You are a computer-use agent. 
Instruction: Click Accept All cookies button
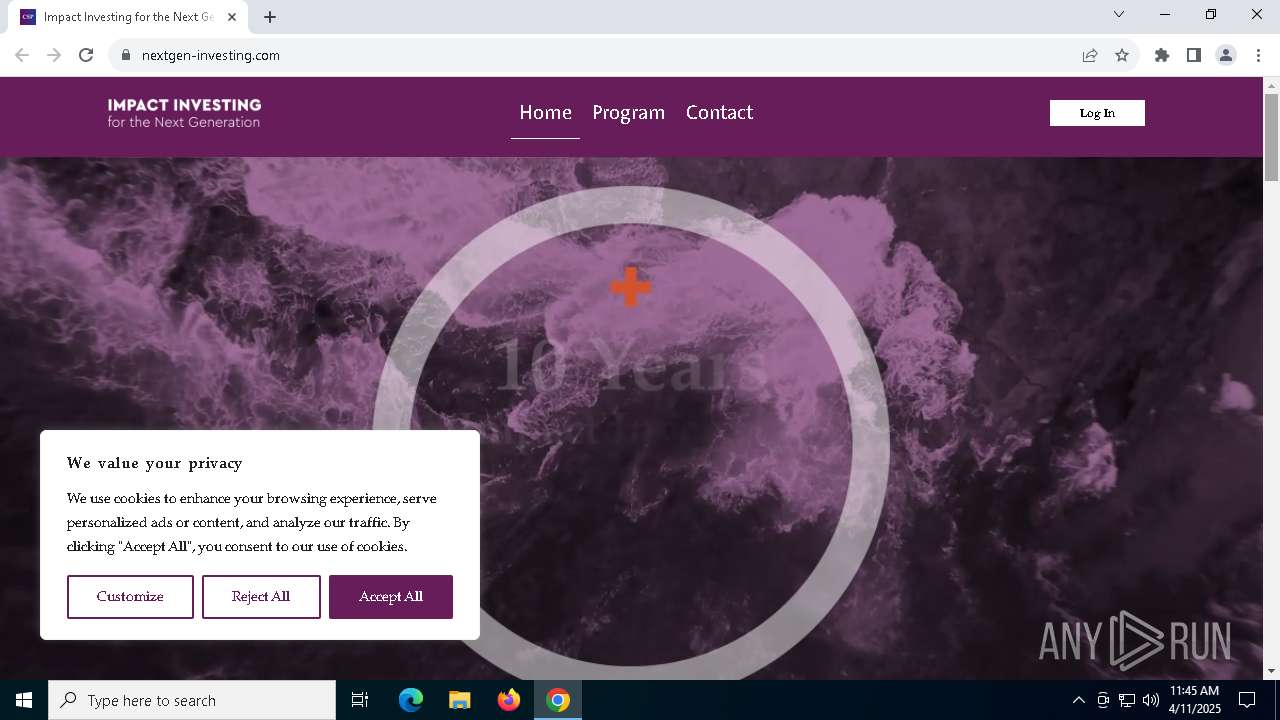(x=391, y=596)
